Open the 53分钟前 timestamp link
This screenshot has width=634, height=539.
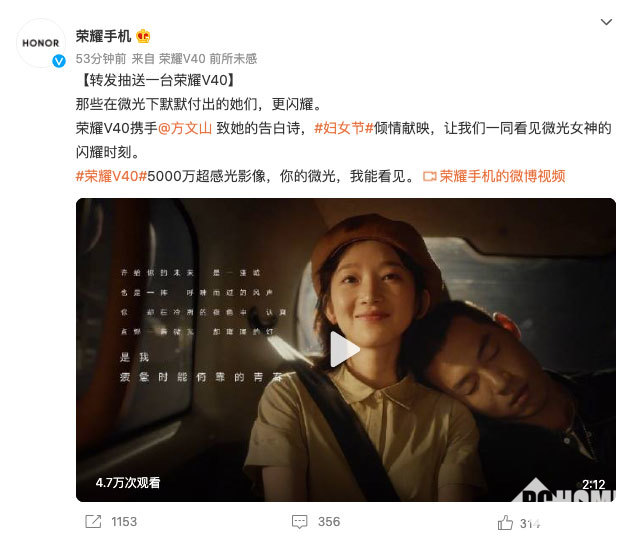[101, 59]
